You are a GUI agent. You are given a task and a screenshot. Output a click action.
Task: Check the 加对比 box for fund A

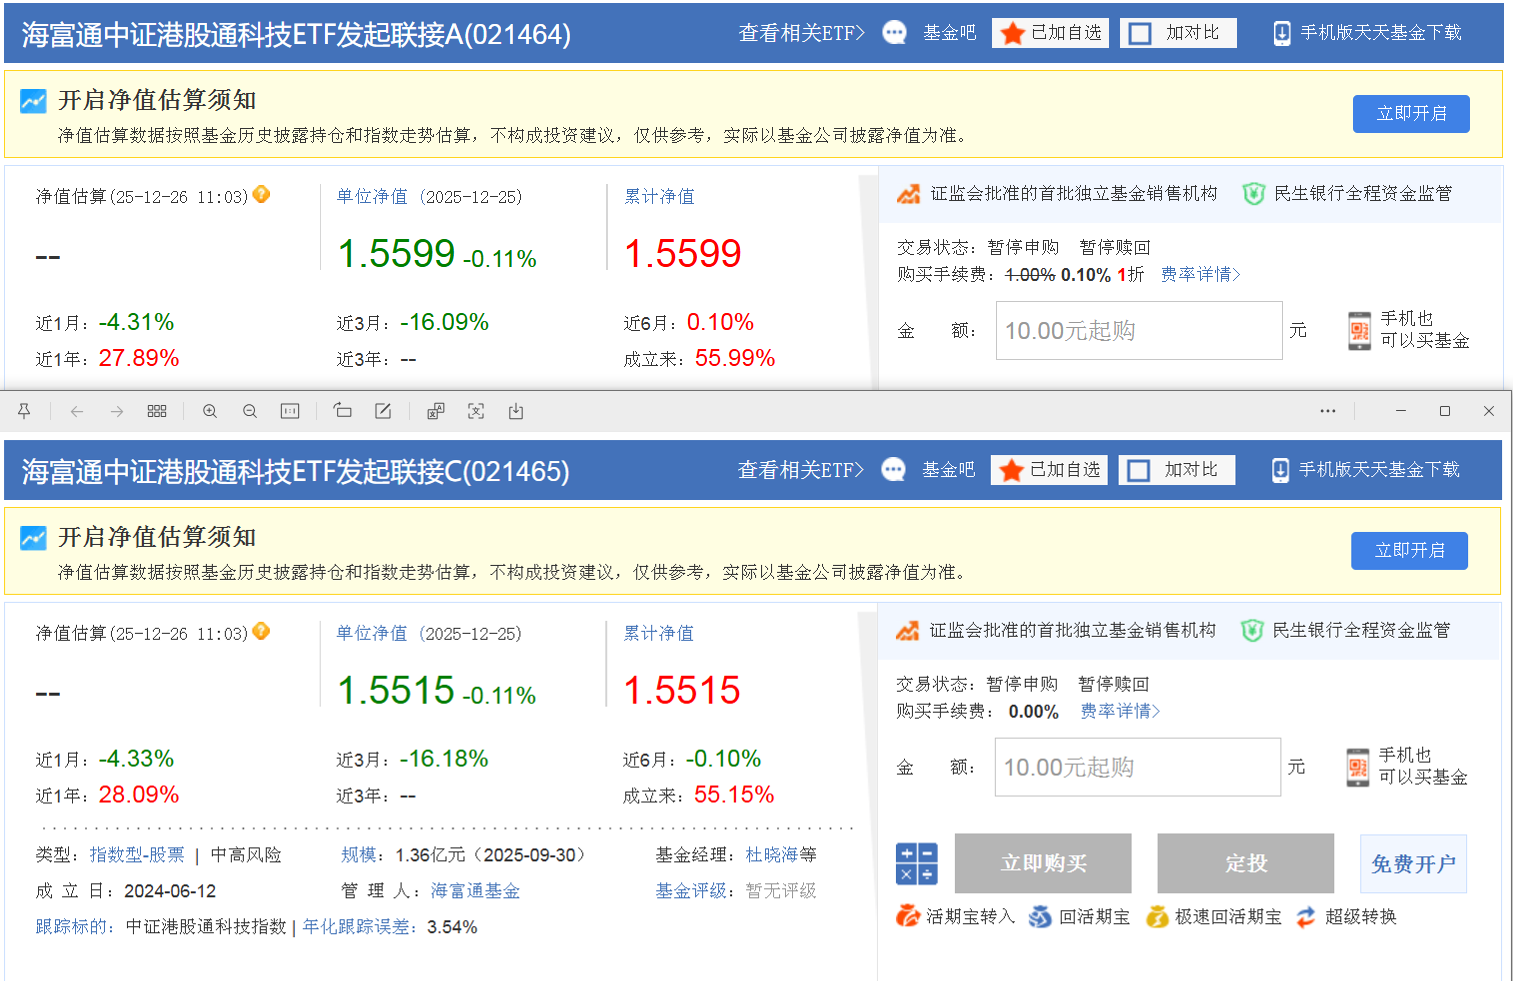[x=1140, y=33]
